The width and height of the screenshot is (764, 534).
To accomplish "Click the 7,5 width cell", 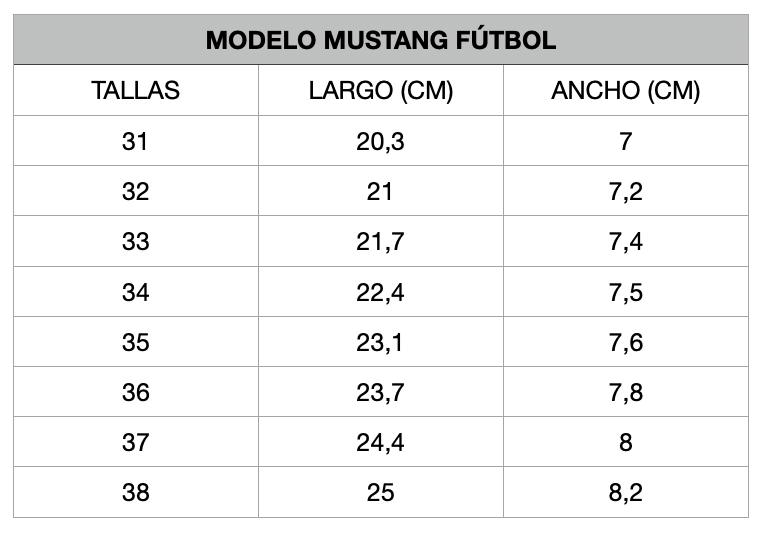I will point(625,292).
